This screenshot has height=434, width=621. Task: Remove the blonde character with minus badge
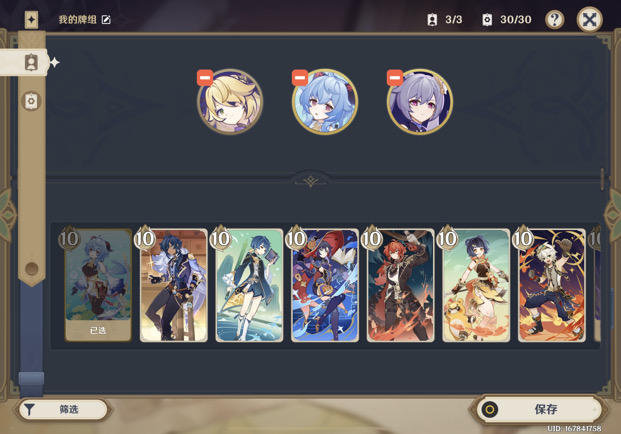(x=205, y=78)
